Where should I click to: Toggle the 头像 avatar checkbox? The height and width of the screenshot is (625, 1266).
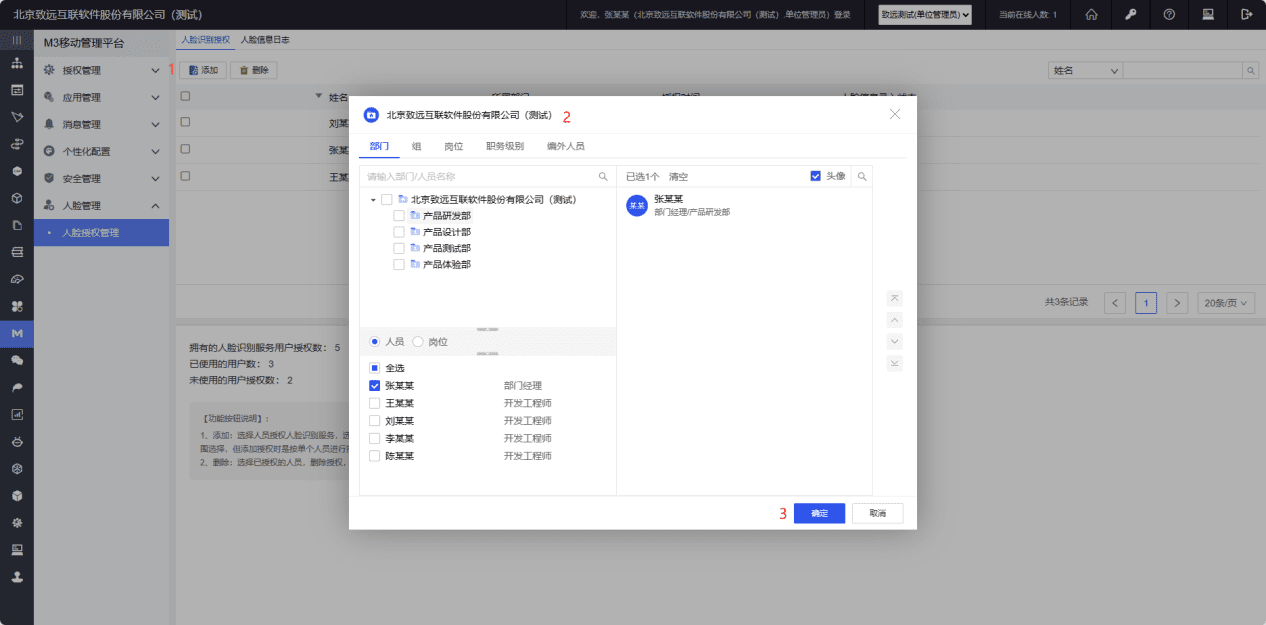pos(816,176)
